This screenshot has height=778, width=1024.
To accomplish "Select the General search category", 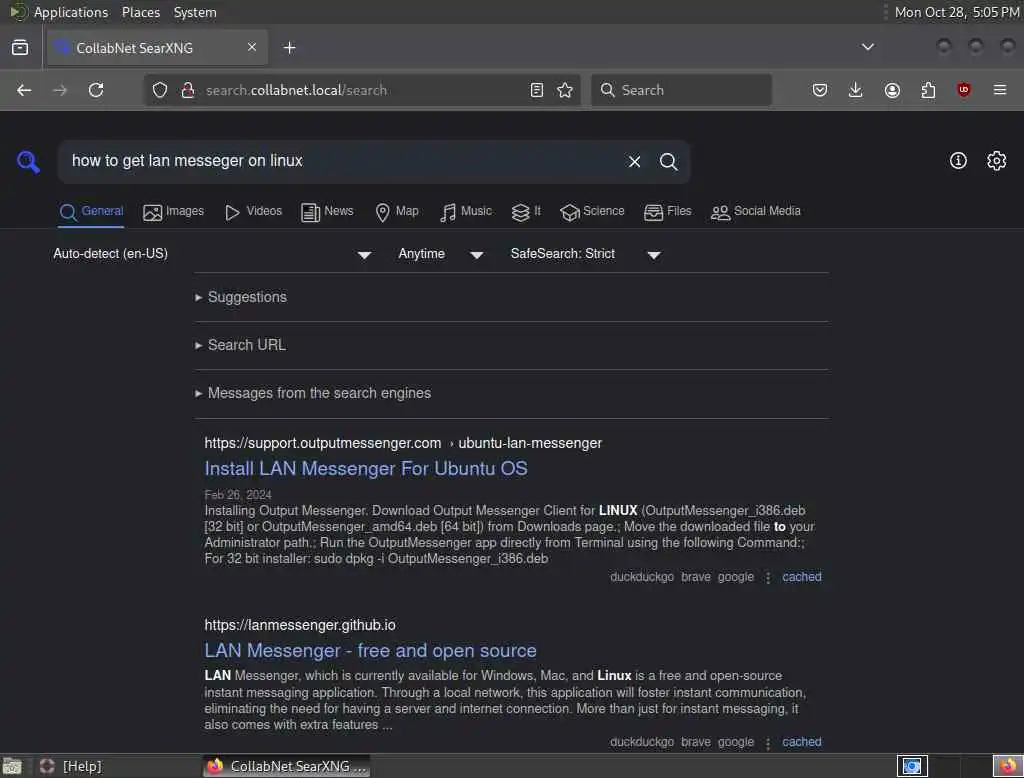I will click(x=91, y=212).
